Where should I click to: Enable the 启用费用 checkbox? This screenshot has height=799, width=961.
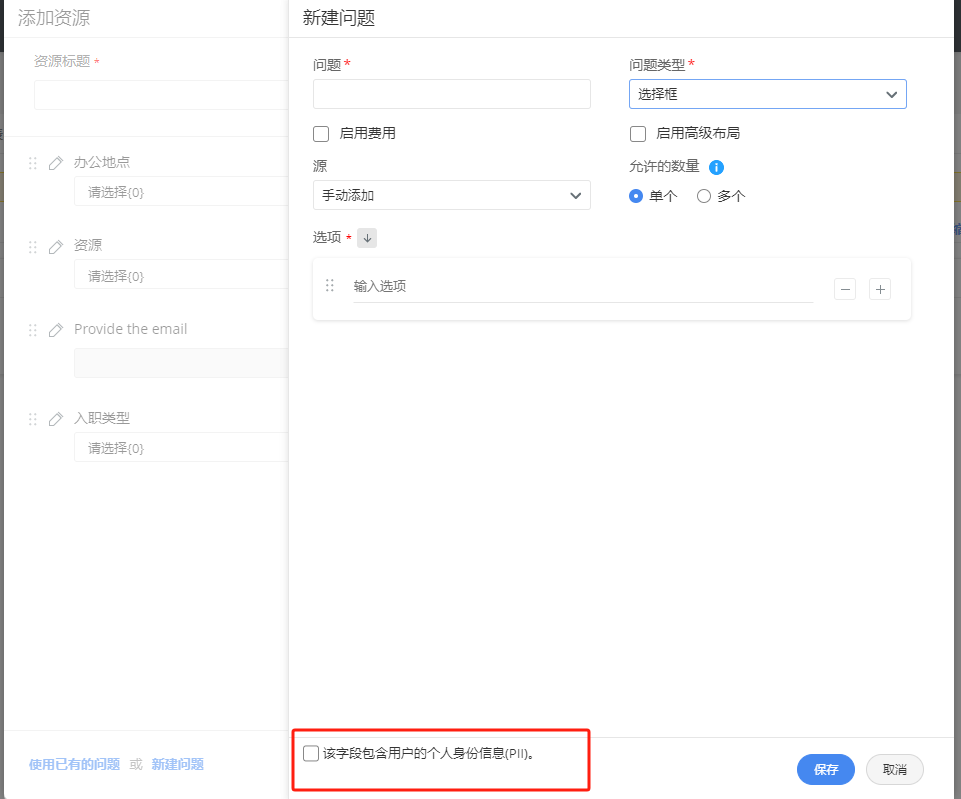tap(321, 133)
